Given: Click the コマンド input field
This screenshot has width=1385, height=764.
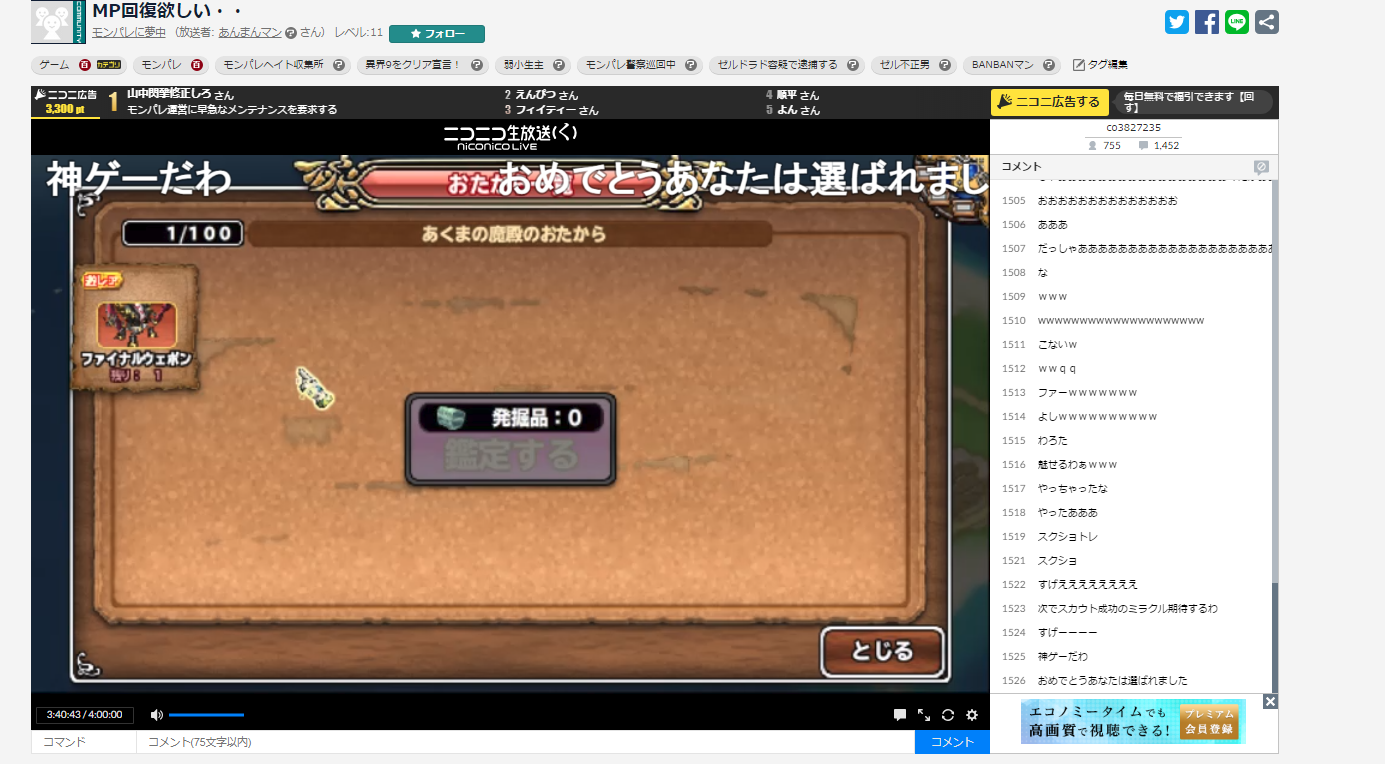Looking at the screenshot, I should (x=84, y=742).
